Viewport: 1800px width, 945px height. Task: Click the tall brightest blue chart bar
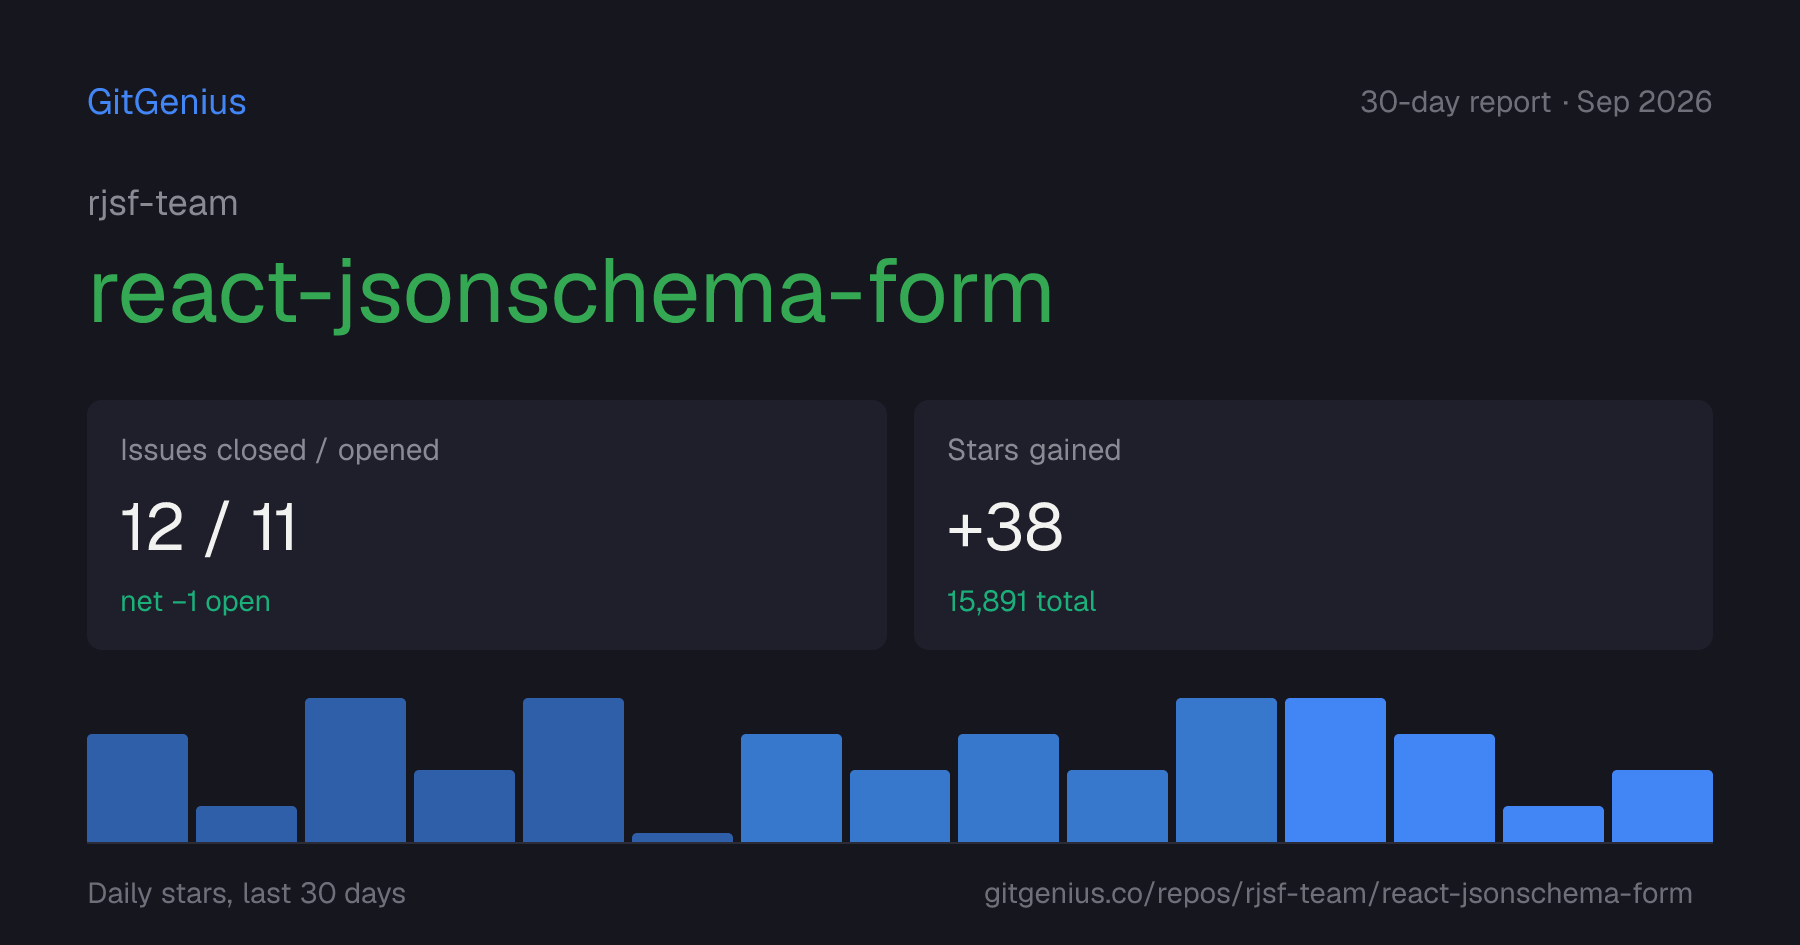1335,770
